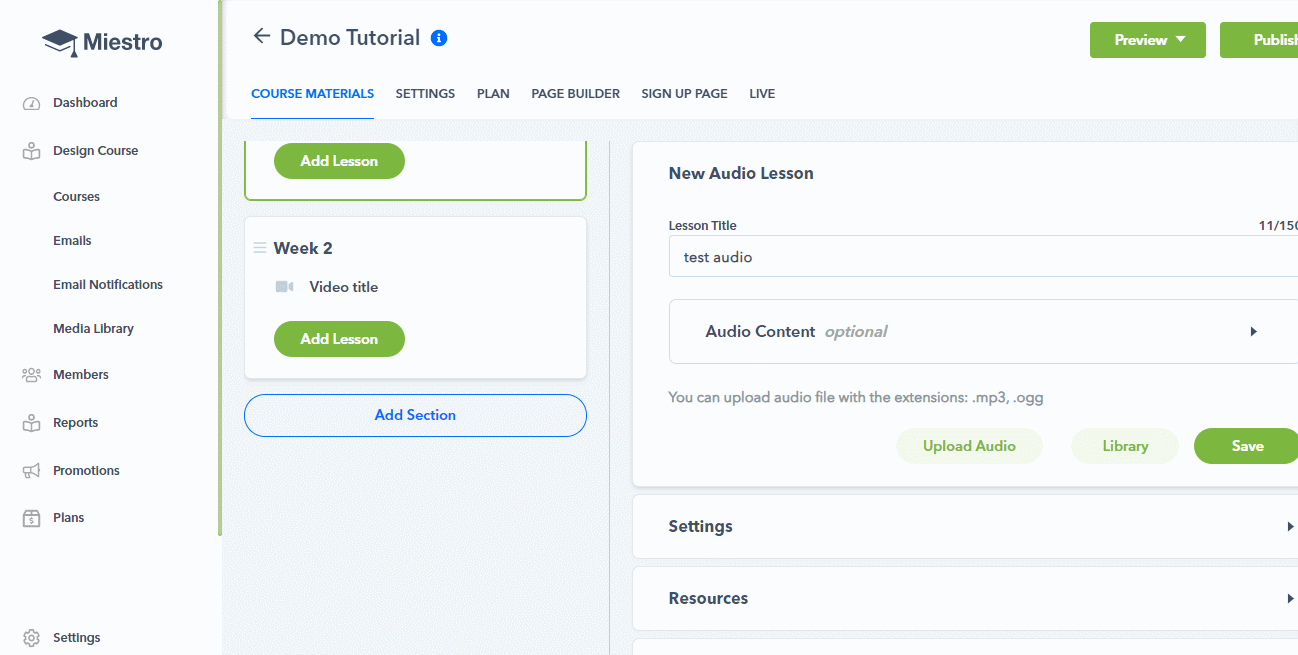Open Email Notifications in the sidebar
This screenshot has height=655, width=1298.
pos(108,285)
